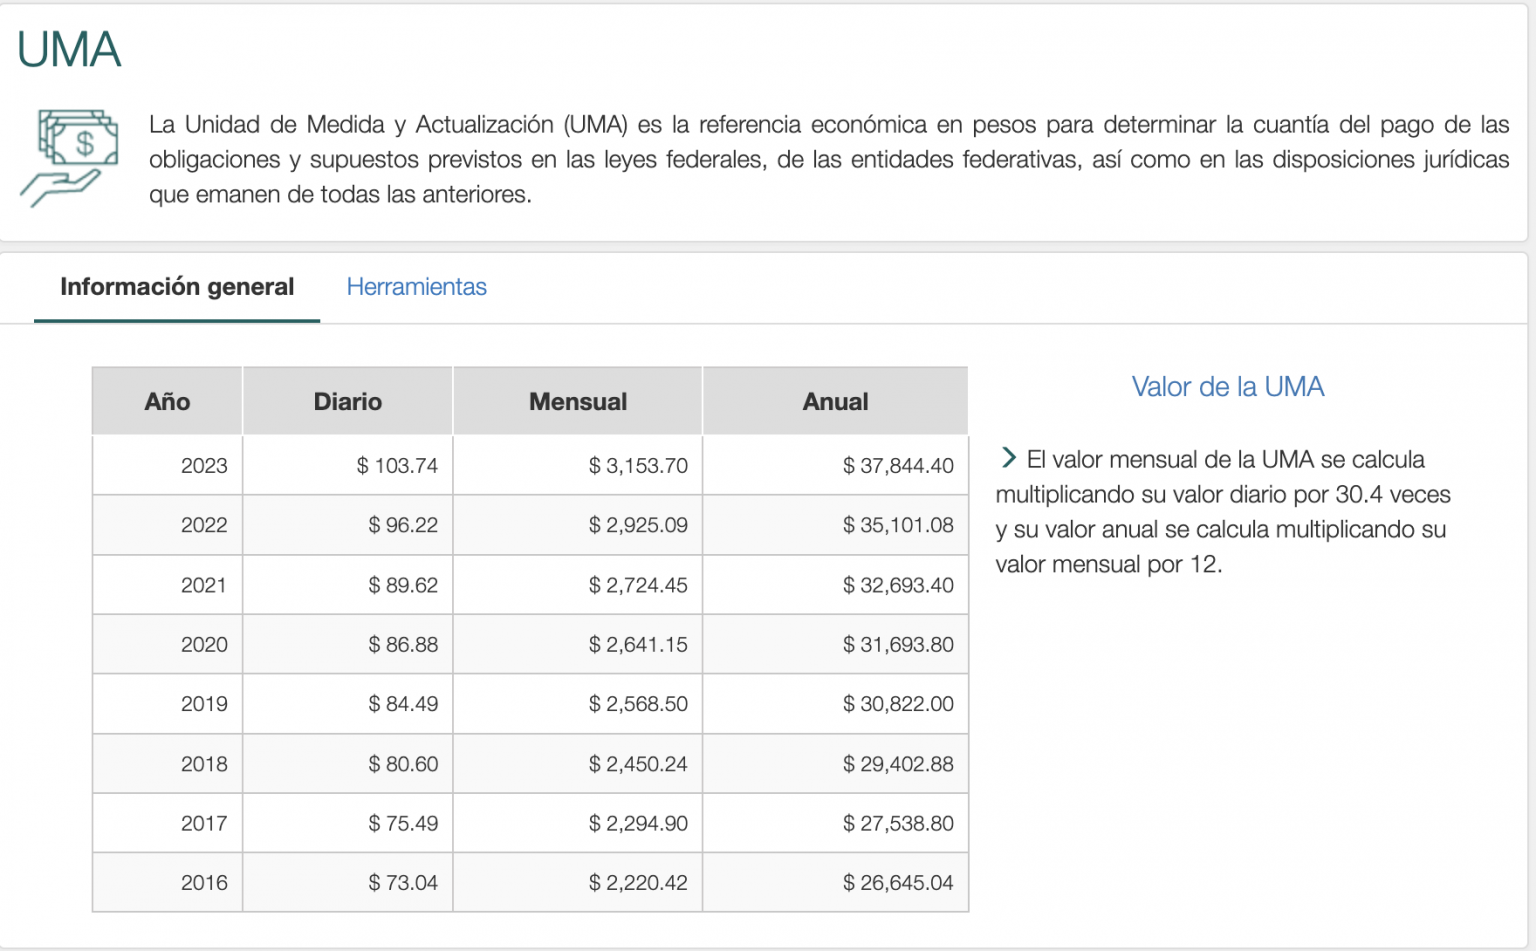Screen dimensions: 1536x951
Task: Click the Diario column header
Action: [x=347, y=401]
